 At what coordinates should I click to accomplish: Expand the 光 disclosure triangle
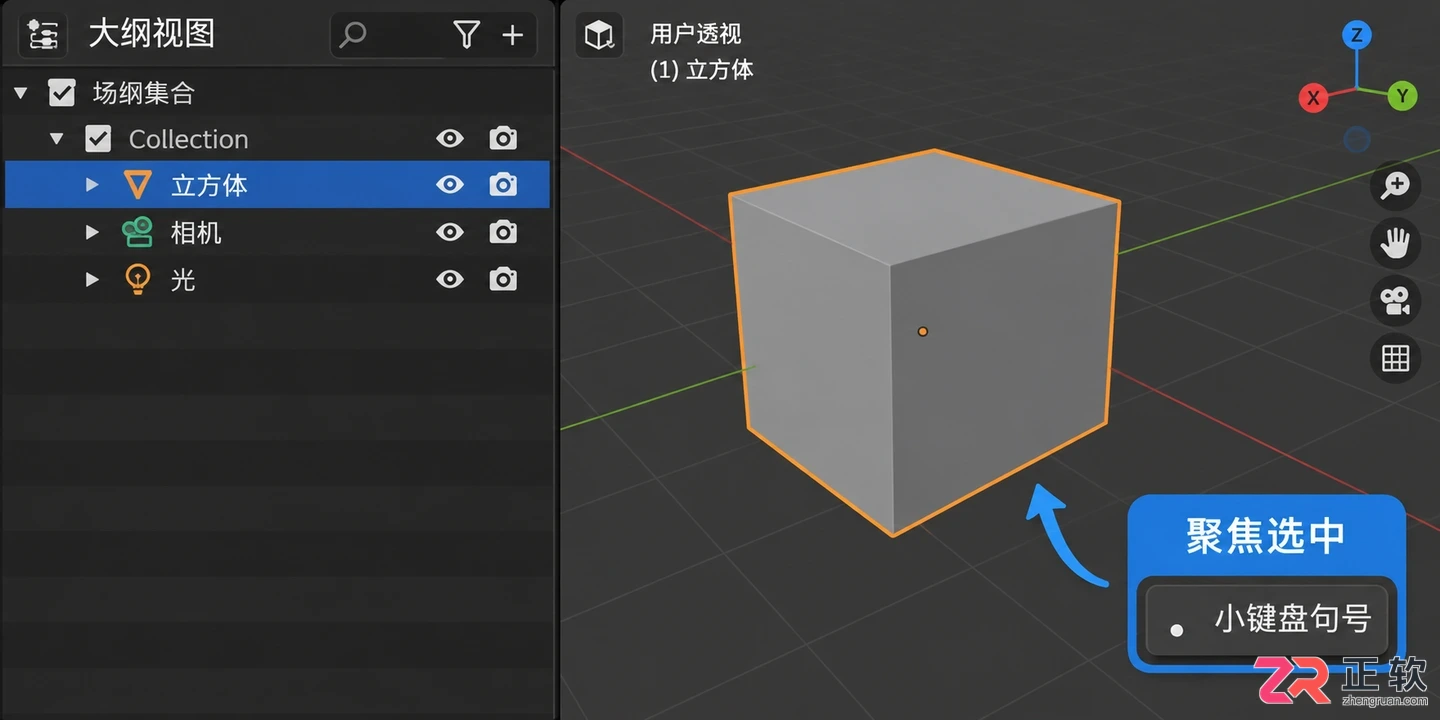coord(92,279)
